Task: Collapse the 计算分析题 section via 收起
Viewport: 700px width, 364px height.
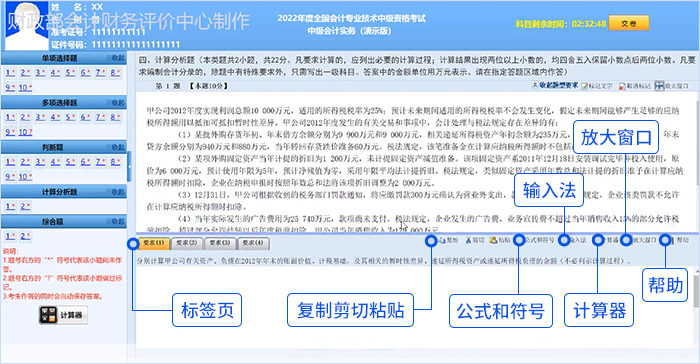Action: [x=115, y=192]
